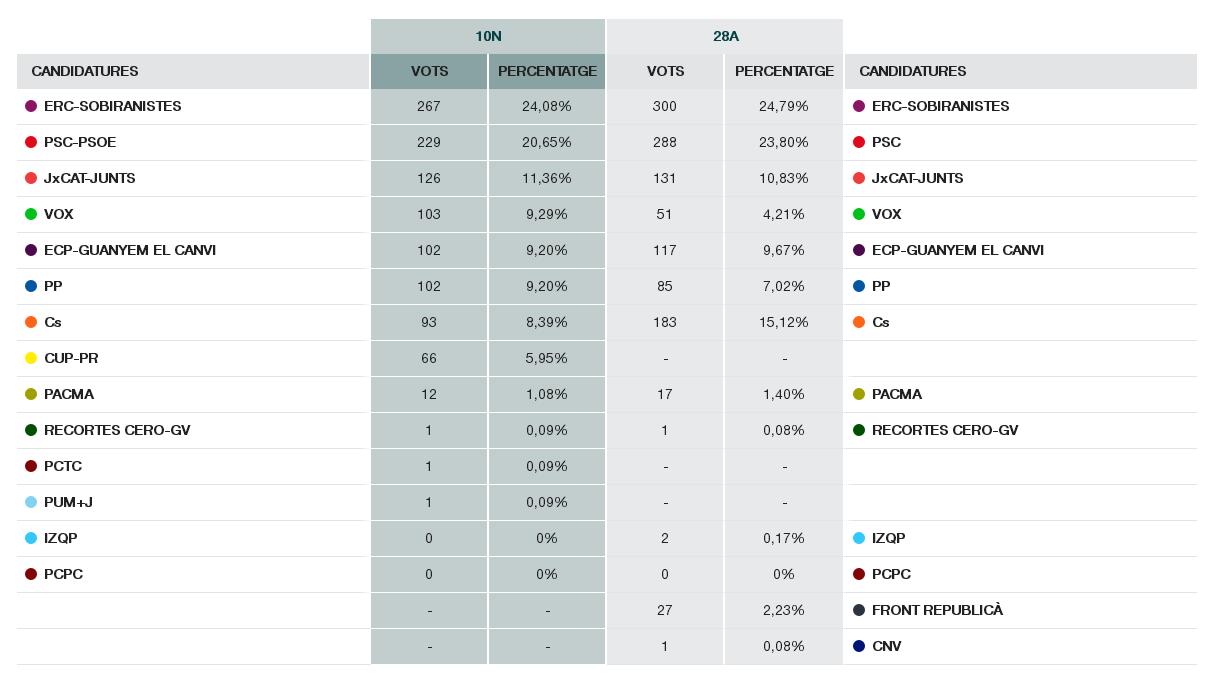Click the ECP-GUANYEM EL CANVI label on right

957,250
